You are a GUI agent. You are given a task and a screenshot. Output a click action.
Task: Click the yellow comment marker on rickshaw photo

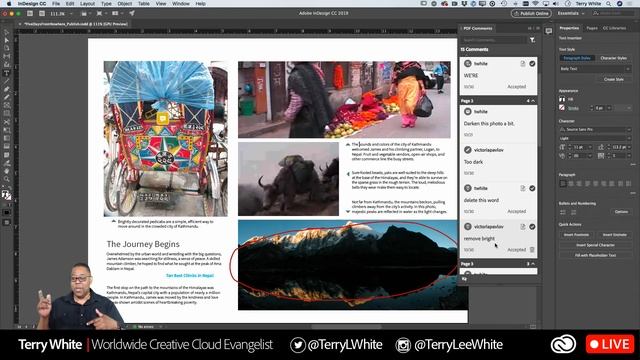pyautogui.click(x=162, y=119)
